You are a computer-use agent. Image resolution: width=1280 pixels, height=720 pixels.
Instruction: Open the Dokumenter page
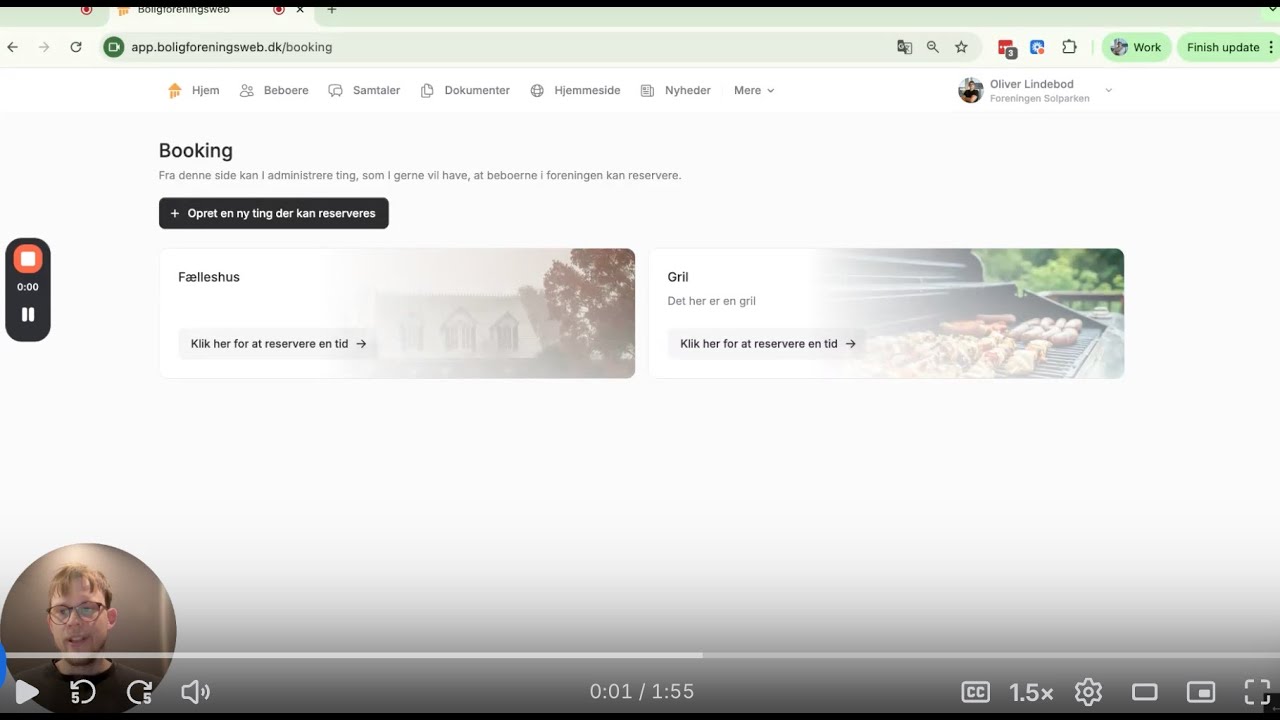tap(465, 90)
